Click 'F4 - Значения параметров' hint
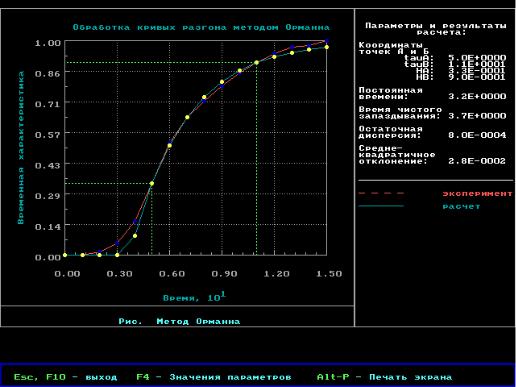The width and height of the screenshot is (516, 387). (214, 377)
